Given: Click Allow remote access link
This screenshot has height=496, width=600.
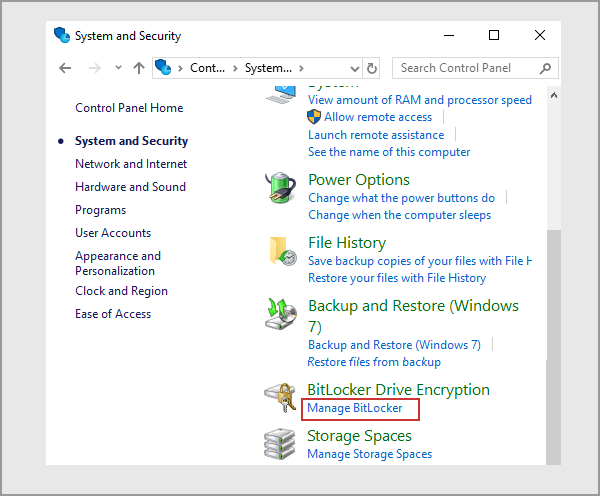Looking at the screenshot, I should tap(378, 117).
